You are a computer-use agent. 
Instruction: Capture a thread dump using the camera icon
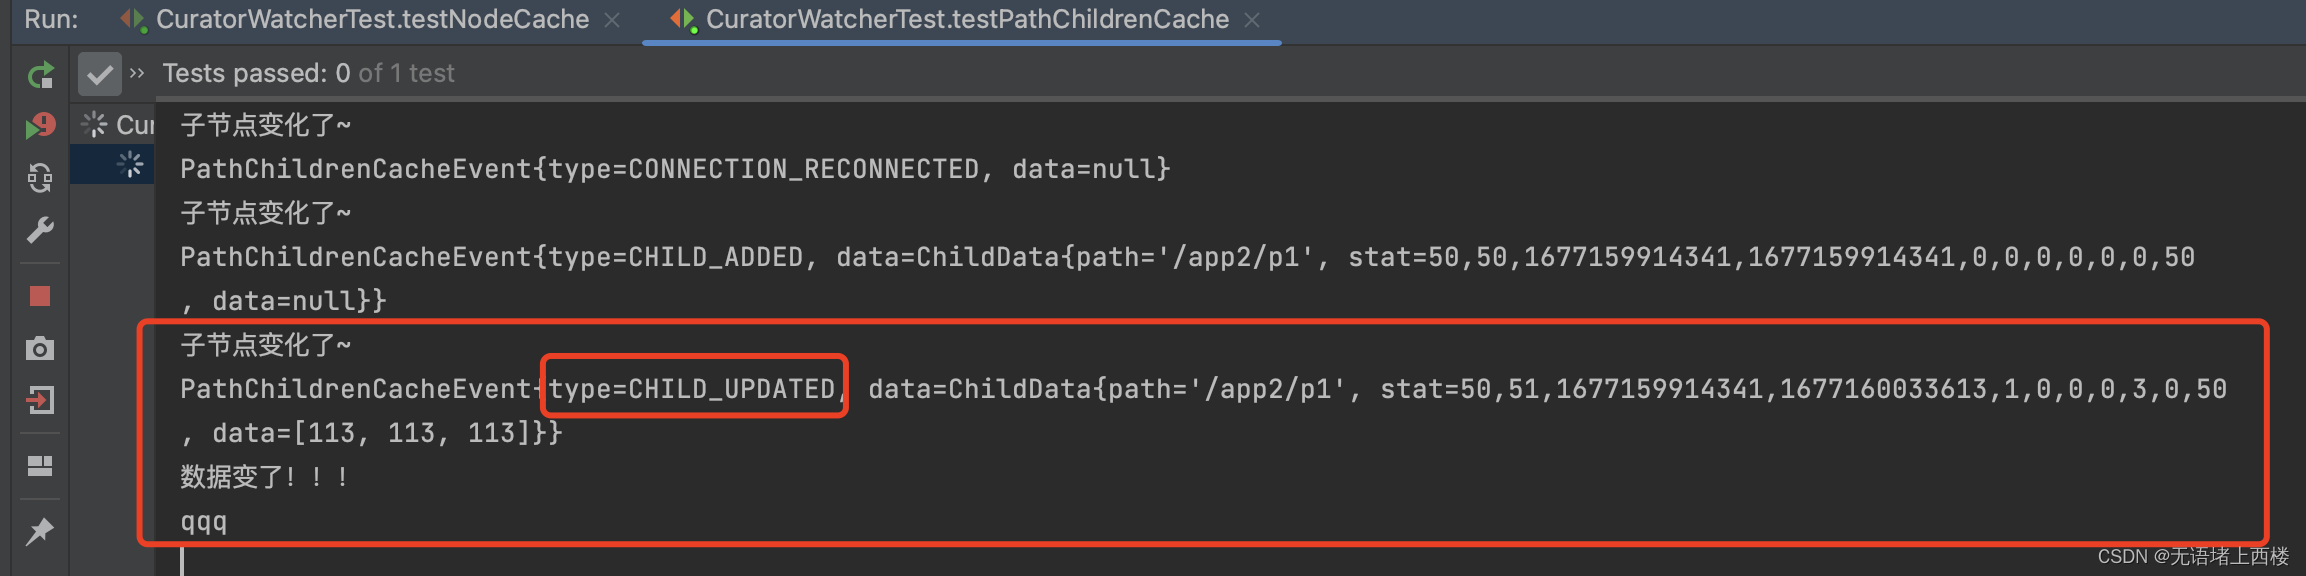(40, 349)
